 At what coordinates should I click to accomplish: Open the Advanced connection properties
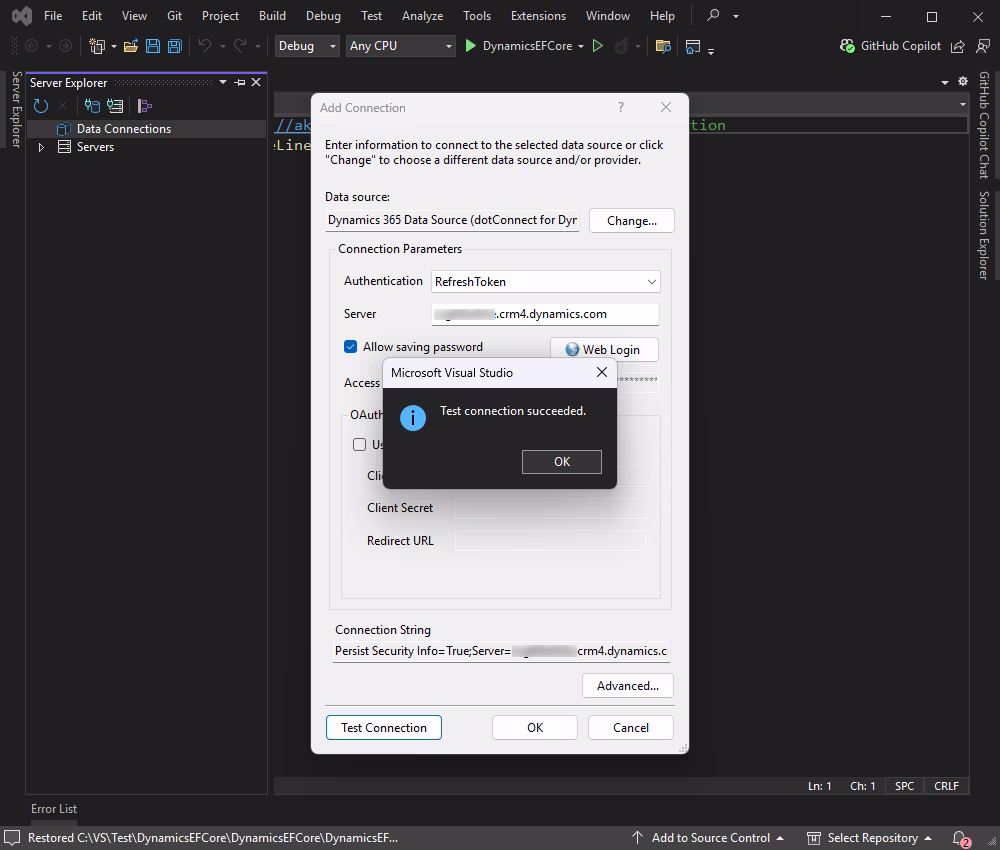pyautogui.click(x=628, y=685)
